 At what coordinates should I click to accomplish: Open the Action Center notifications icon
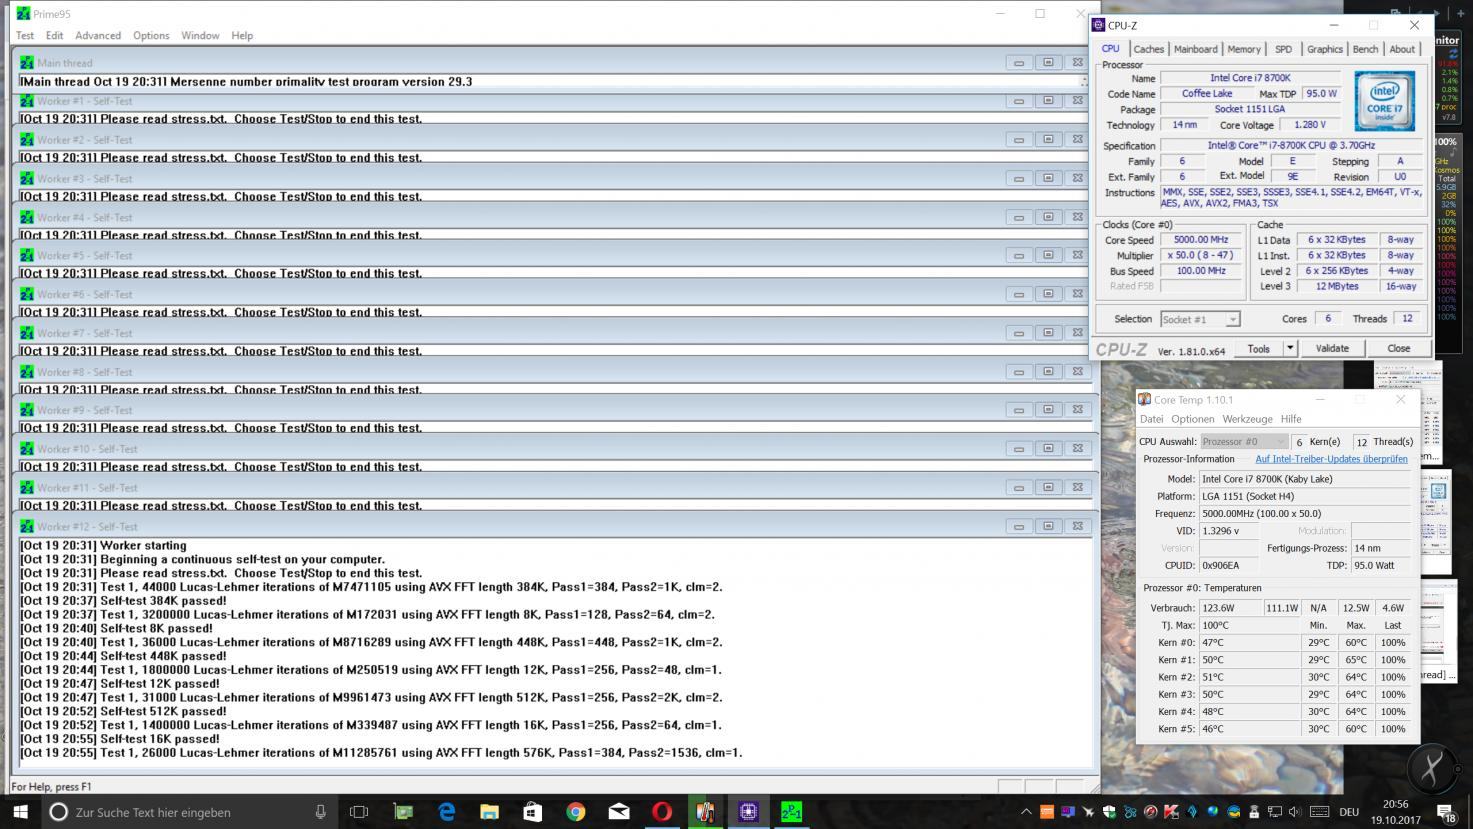pyautogui.click(x=1448, y=812)
